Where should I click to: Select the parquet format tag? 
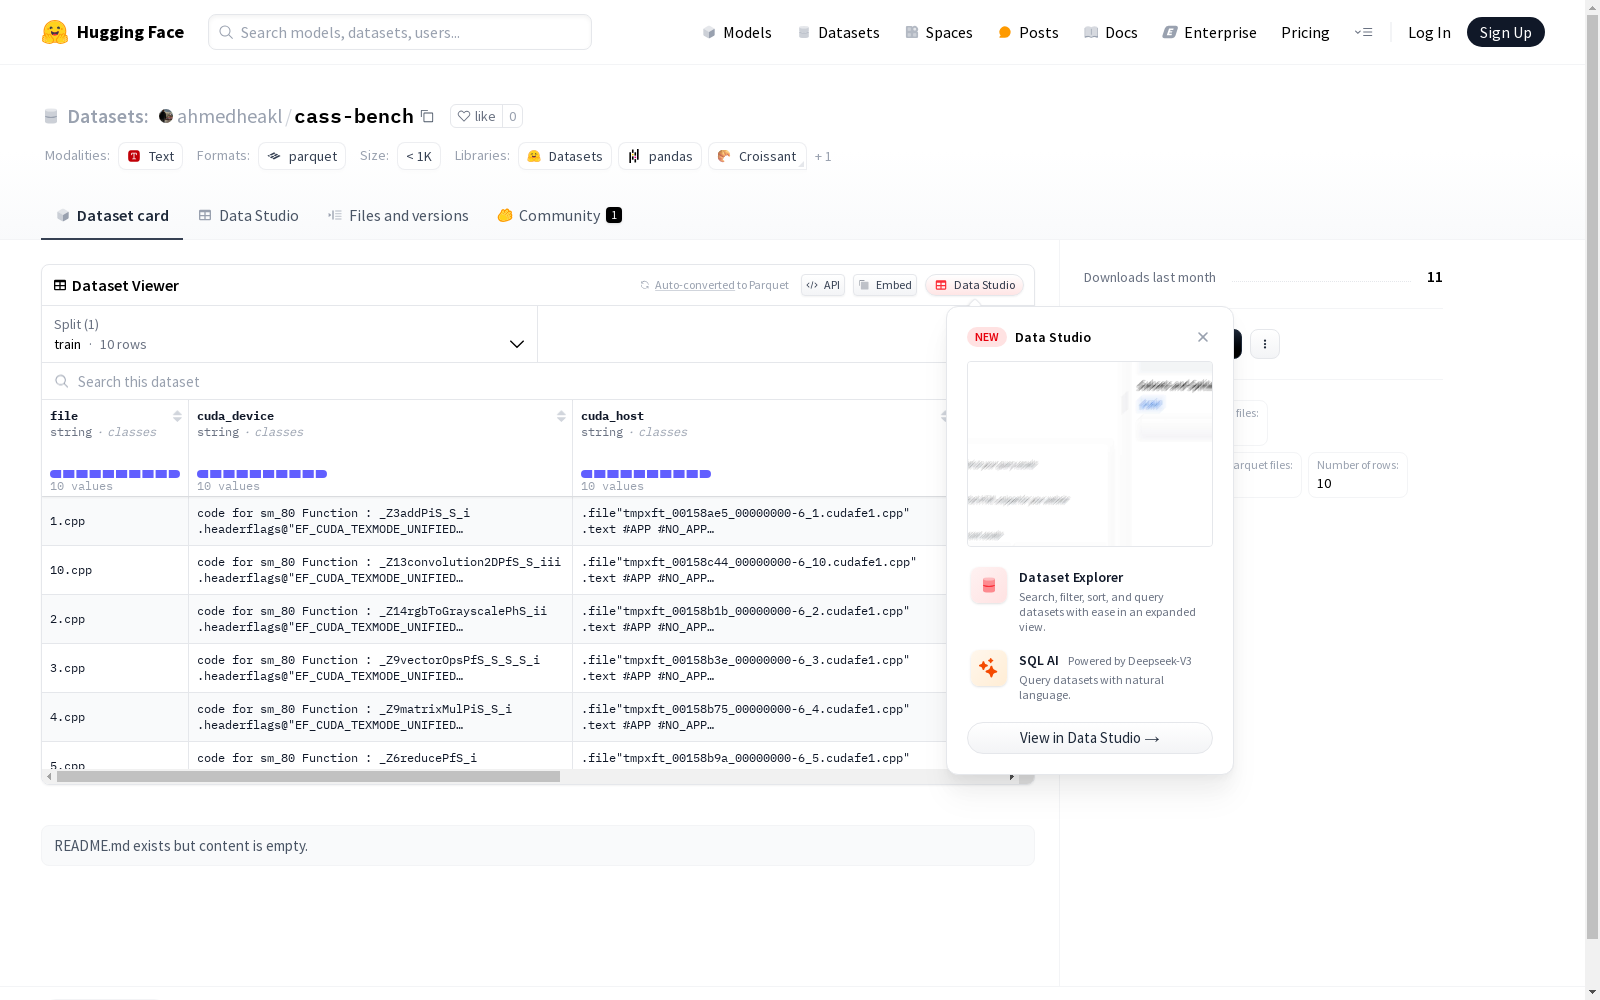[x=302, y=156]
